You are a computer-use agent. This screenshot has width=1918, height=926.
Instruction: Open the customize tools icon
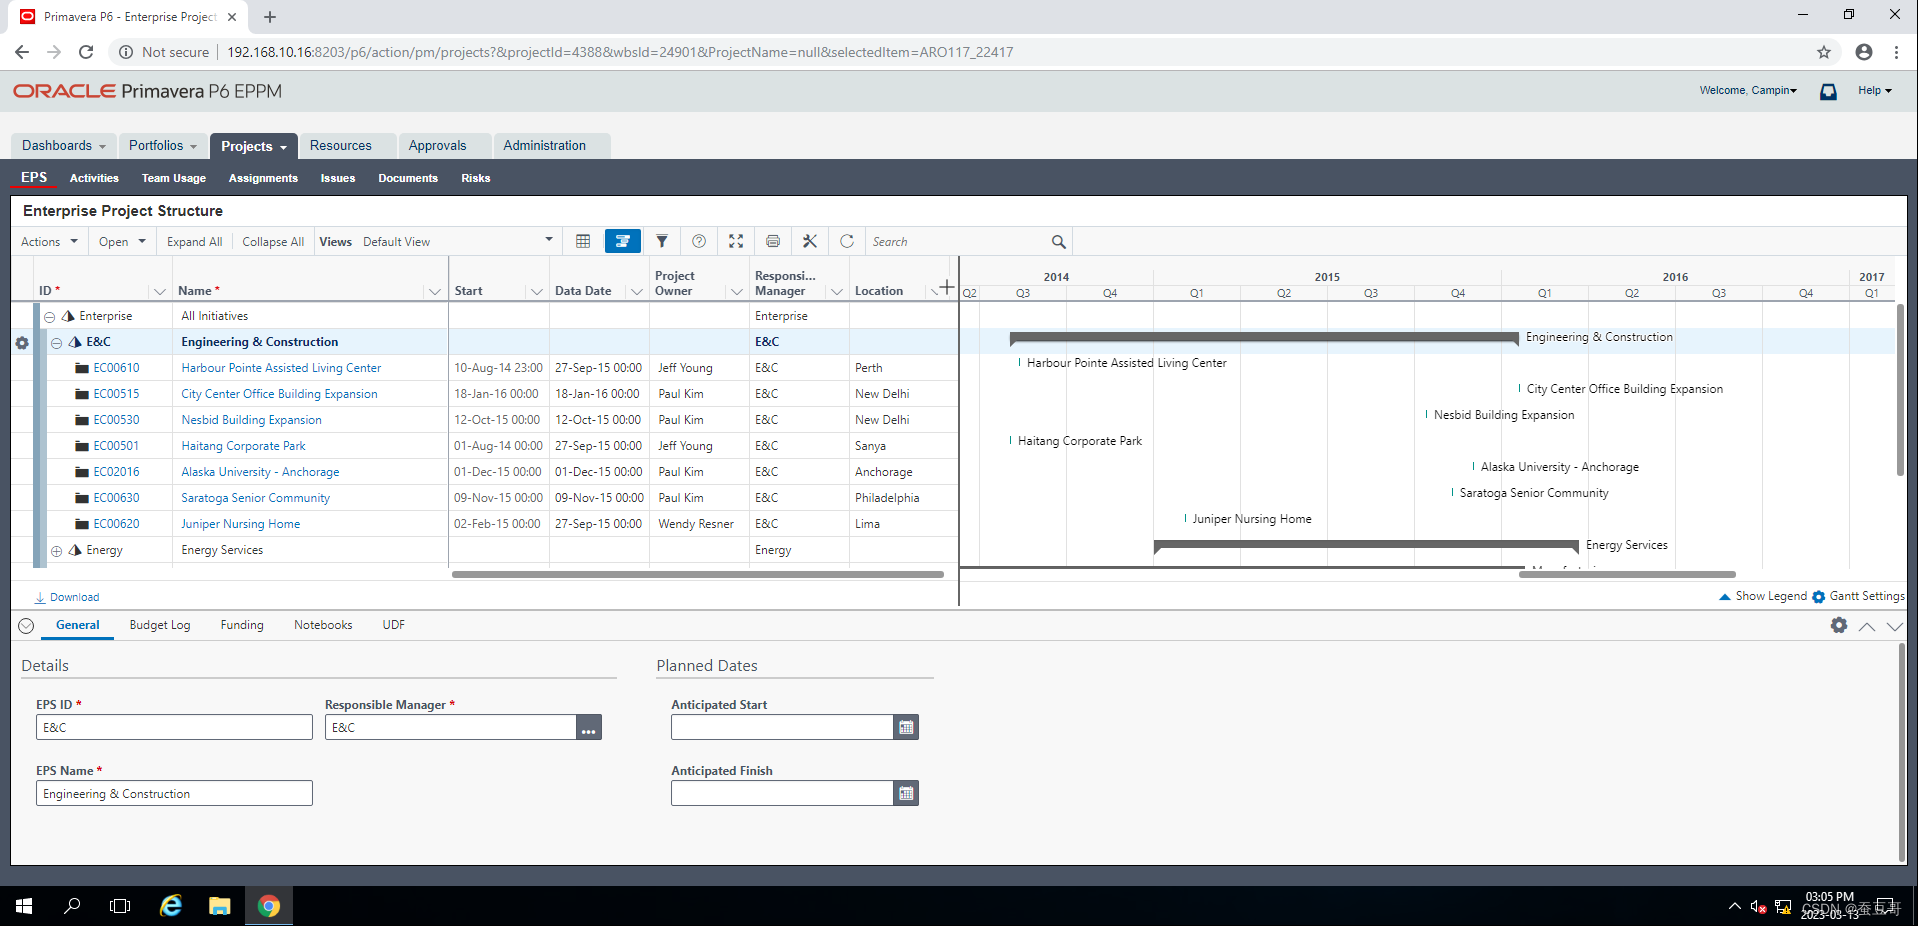pos(809,241)
